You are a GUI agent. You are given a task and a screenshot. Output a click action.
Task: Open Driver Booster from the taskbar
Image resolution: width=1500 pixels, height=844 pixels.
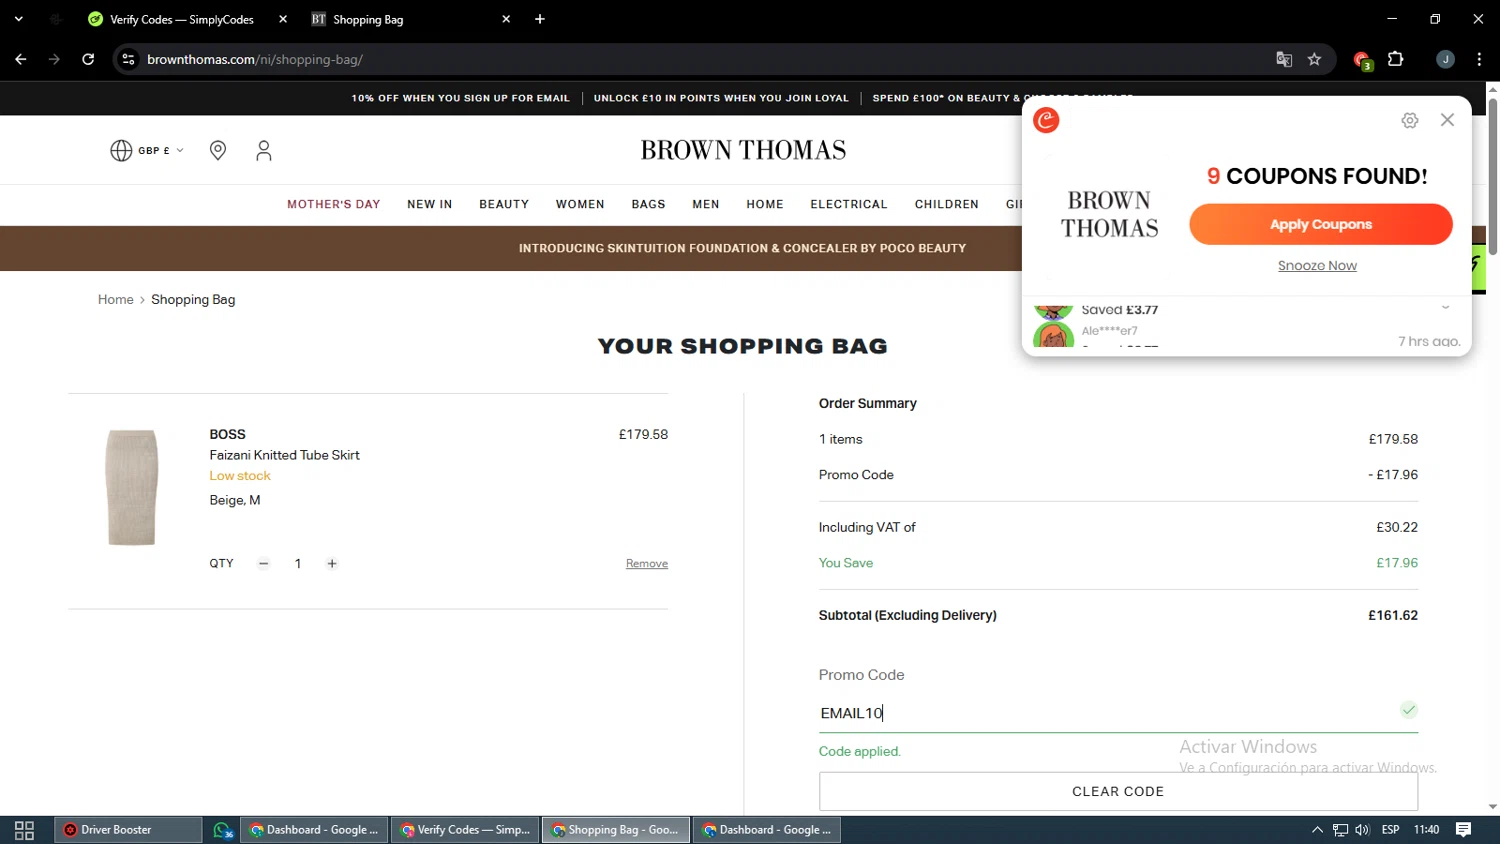128,830
